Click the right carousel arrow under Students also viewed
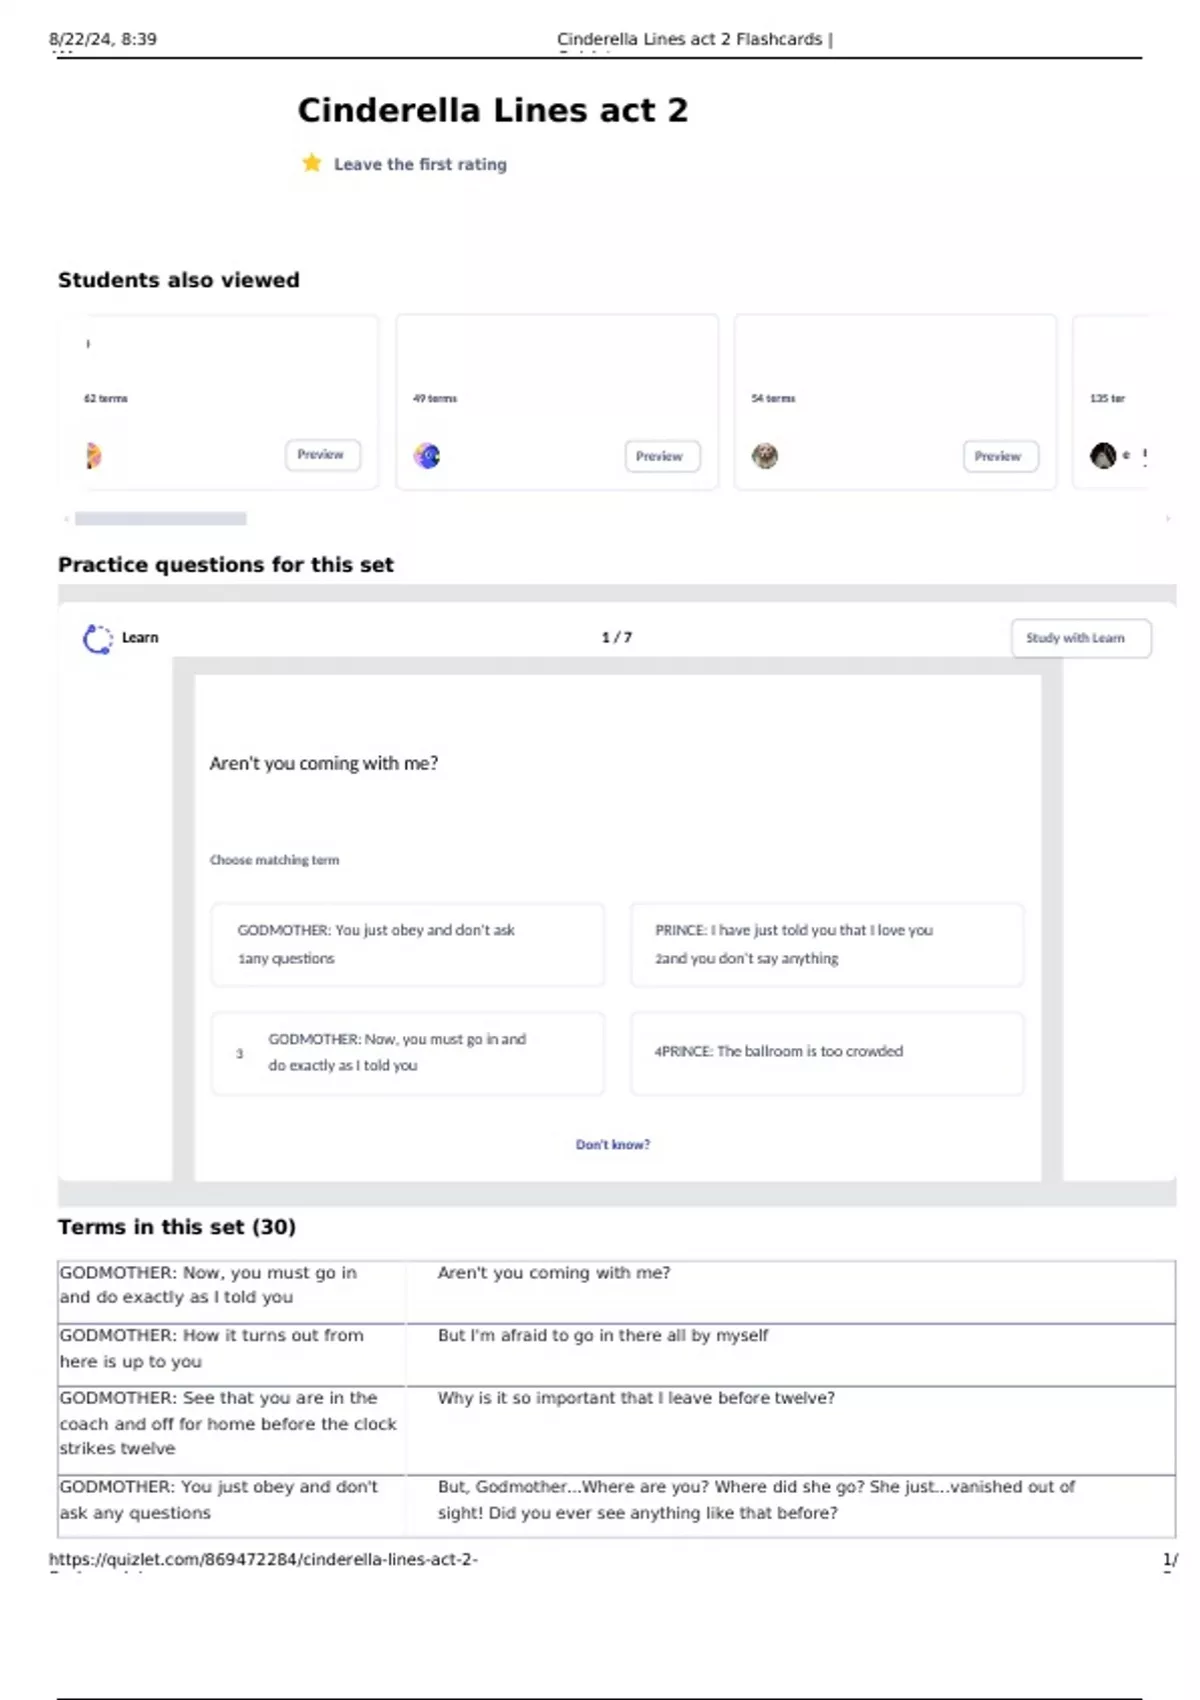Image resolution: width=1200 pixels, height=1700 pixels. tap(1168, 518)
